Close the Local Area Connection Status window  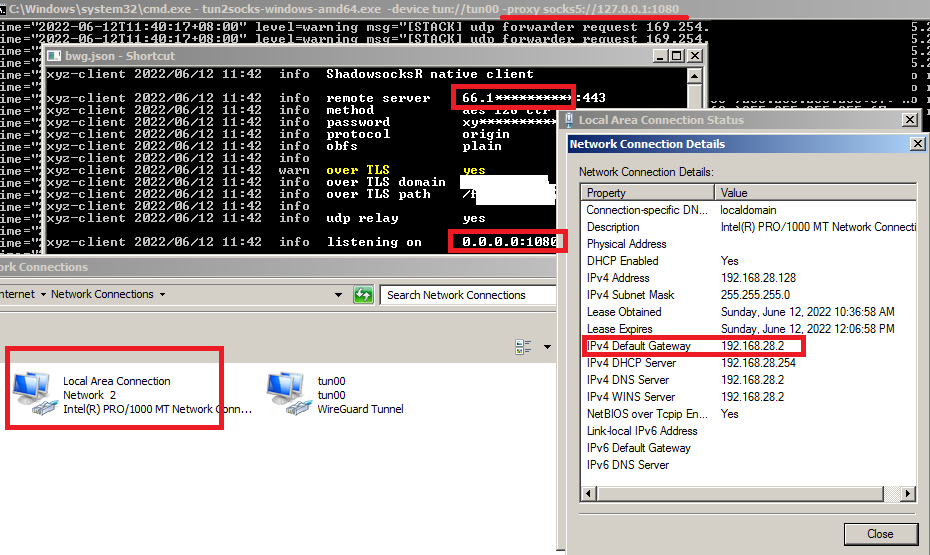pos(909,120)
